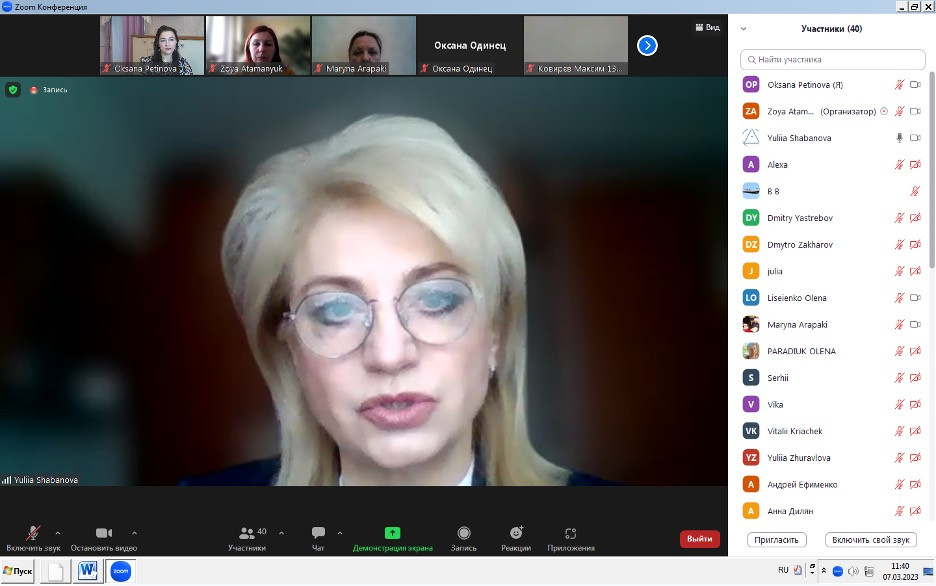Focus the Найти участника search field
The height and width of the screenshot is (586, 936).
click(833, 60)
